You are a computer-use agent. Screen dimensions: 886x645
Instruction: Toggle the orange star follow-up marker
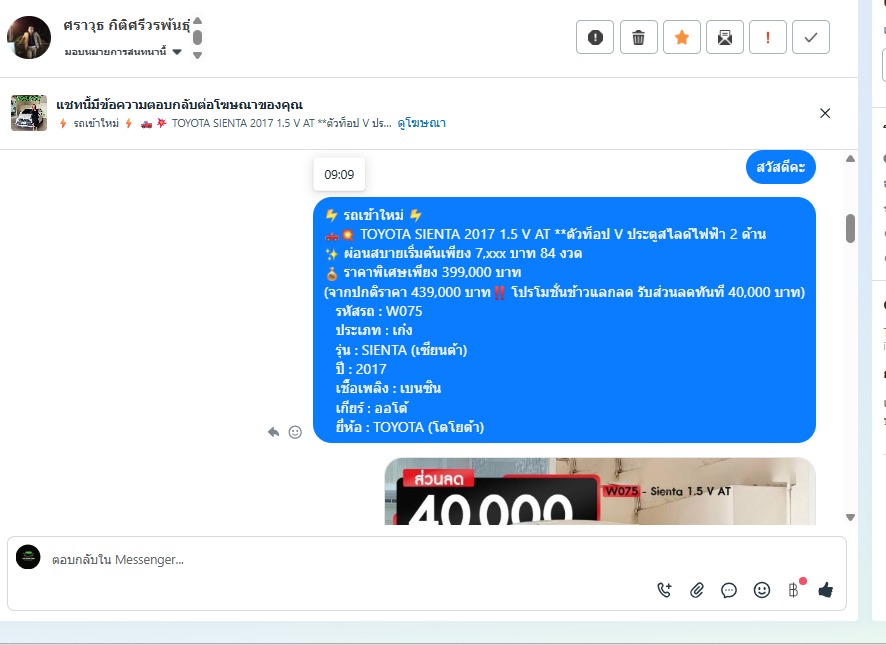pyautogui.click(x=681, y=37)
